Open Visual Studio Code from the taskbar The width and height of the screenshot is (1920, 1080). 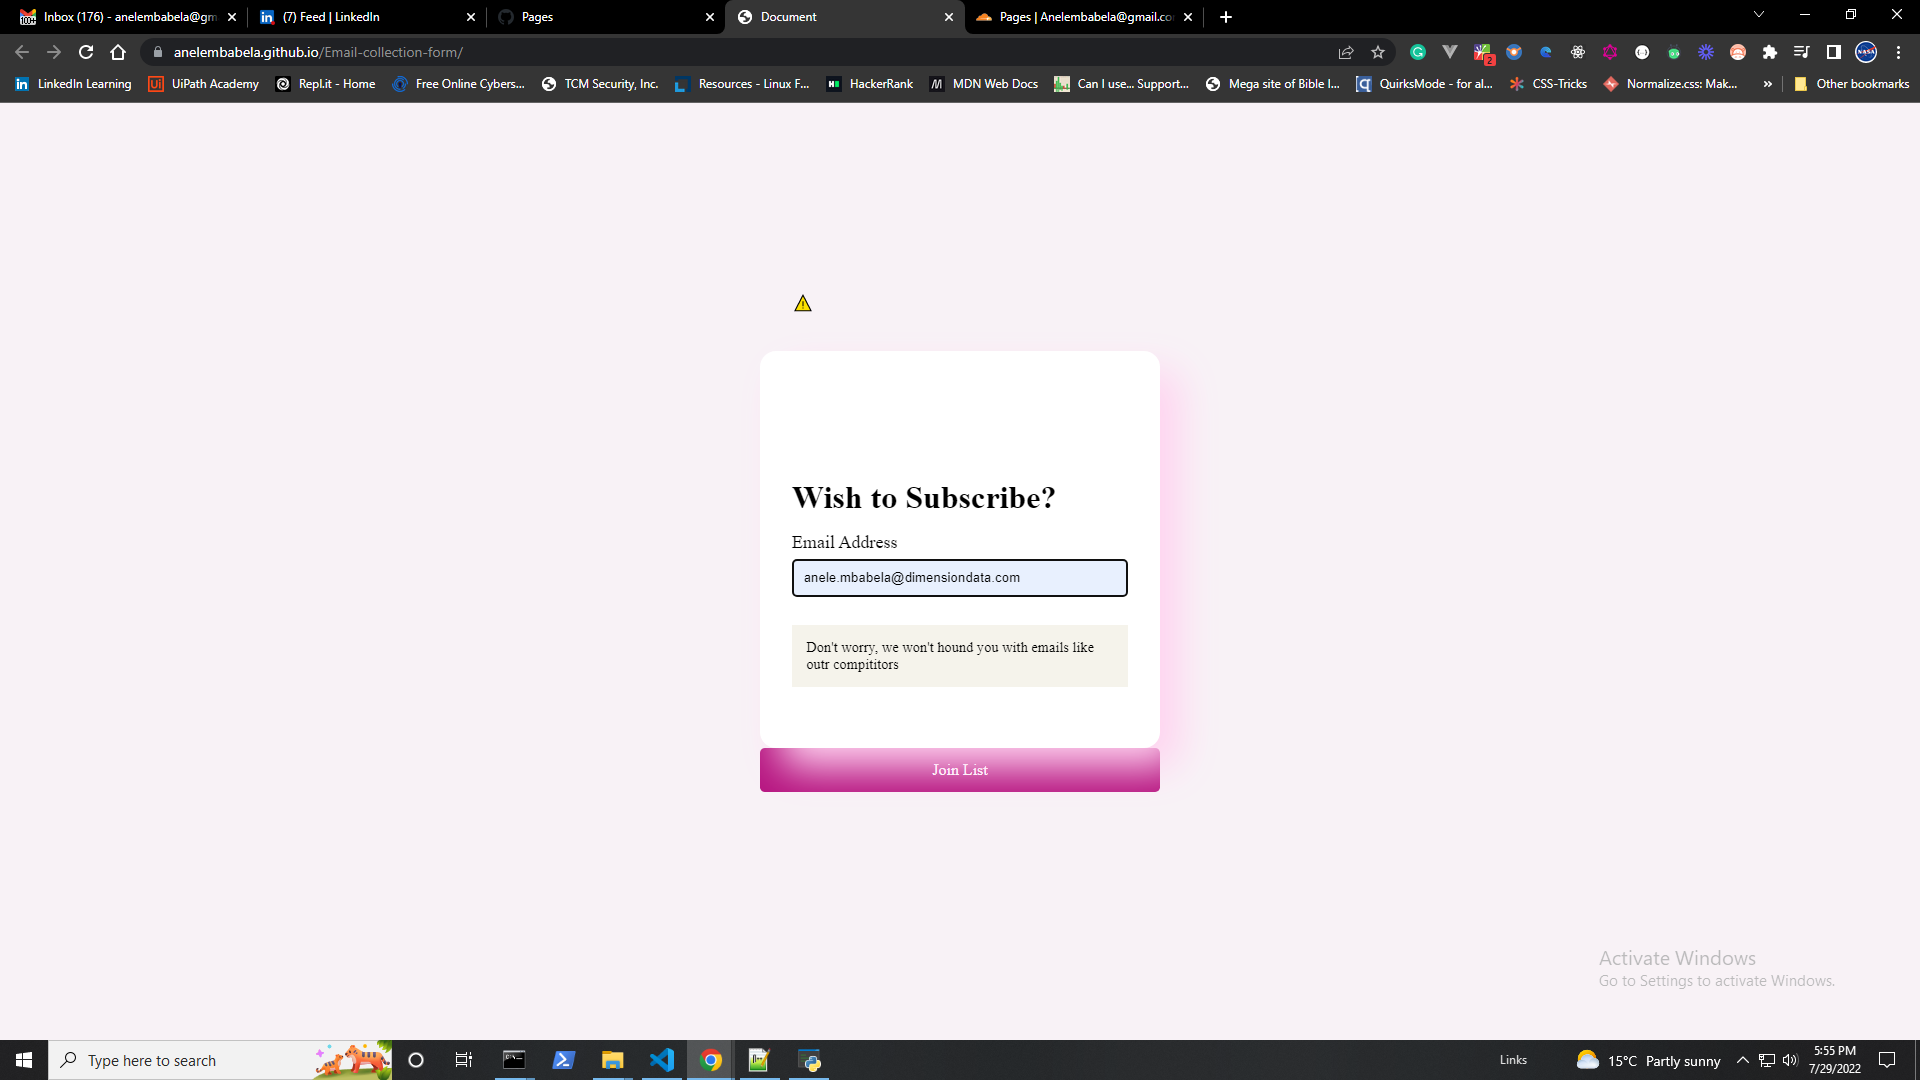[x=661, y=1060]
